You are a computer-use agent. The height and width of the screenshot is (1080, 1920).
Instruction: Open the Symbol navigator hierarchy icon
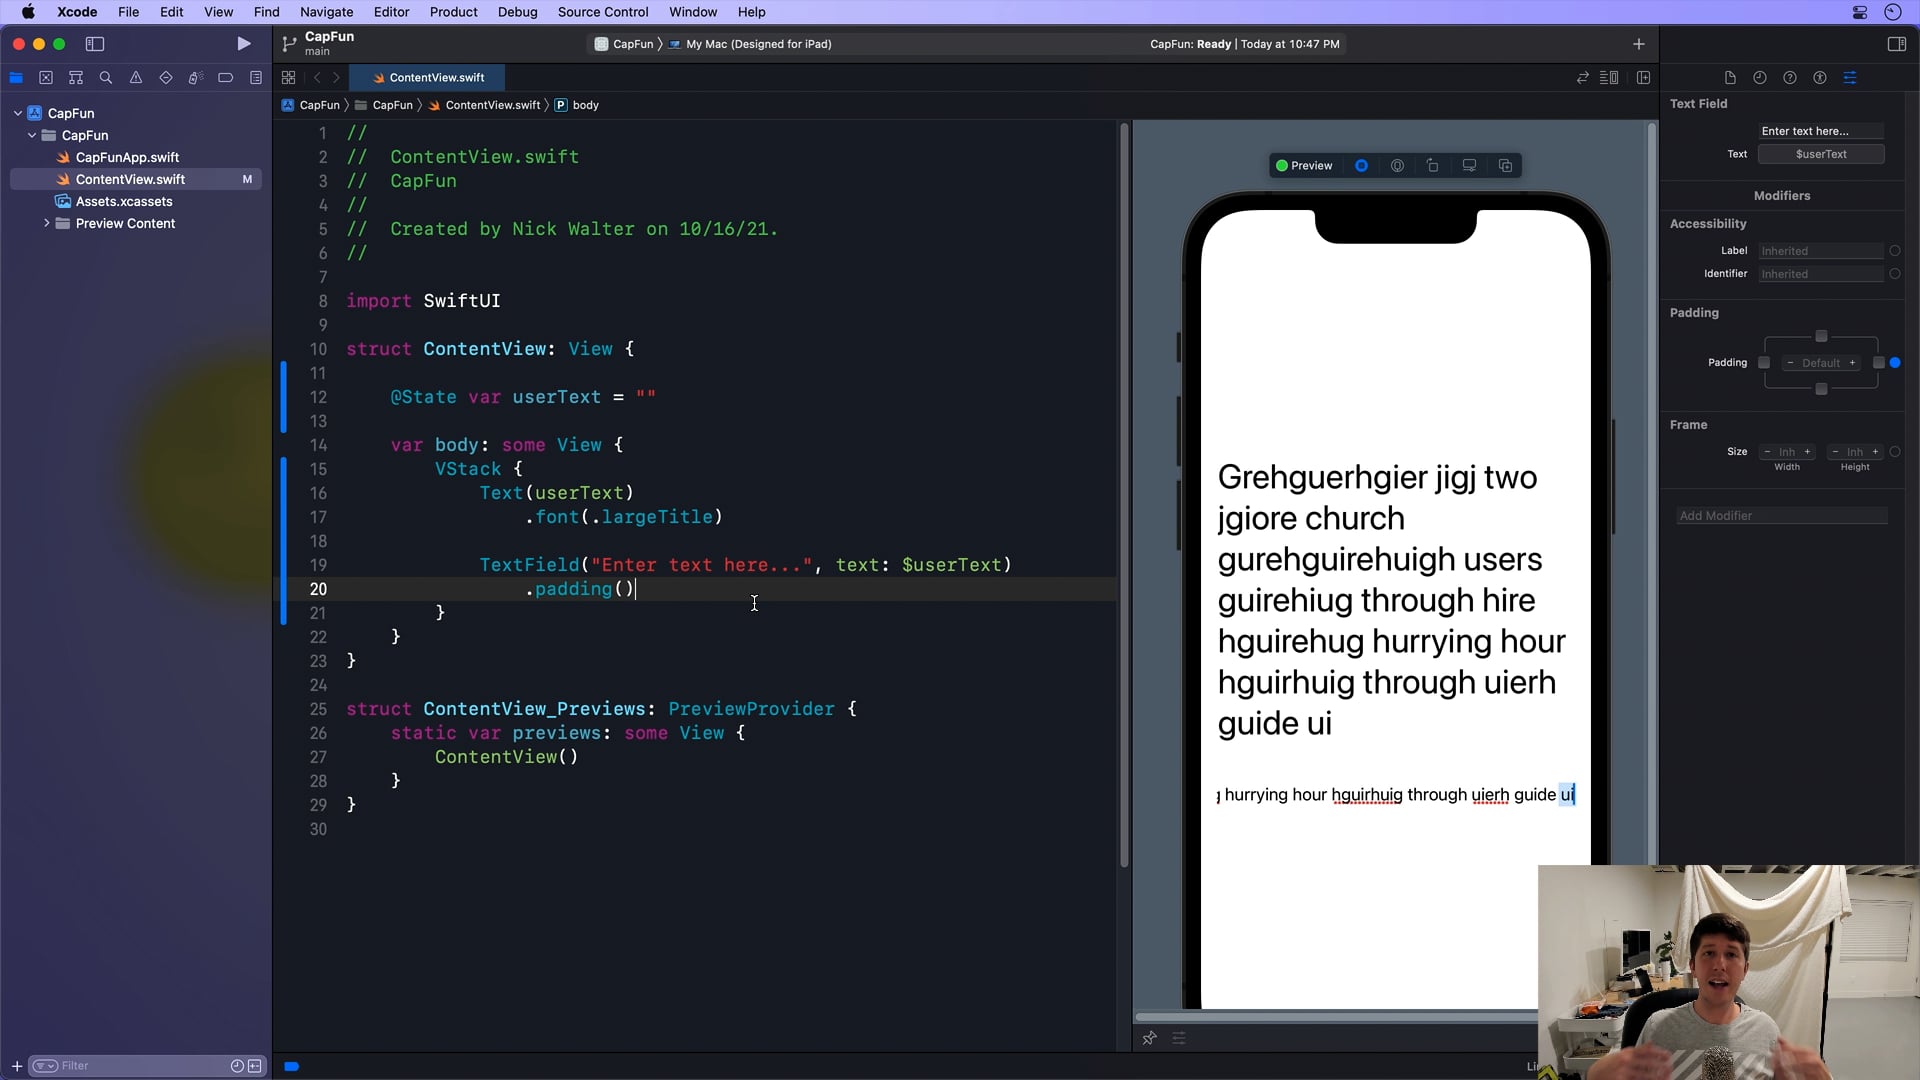[76, 78]
